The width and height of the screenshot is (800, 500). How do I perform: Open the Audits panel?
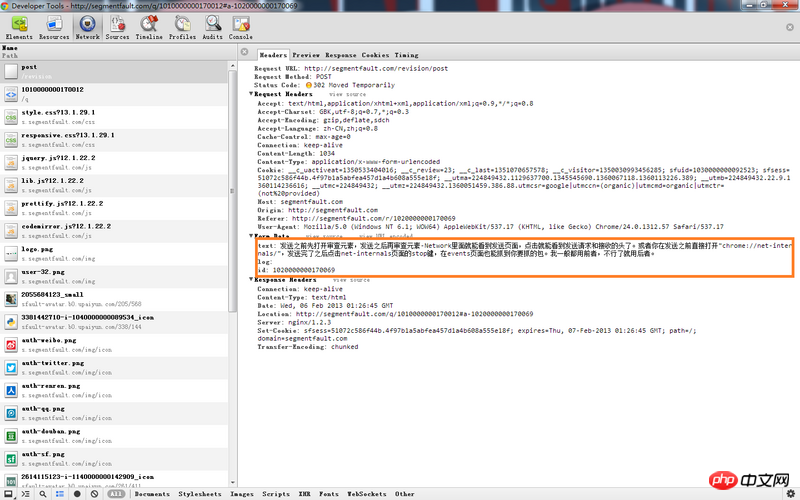[x=212, y=28]
